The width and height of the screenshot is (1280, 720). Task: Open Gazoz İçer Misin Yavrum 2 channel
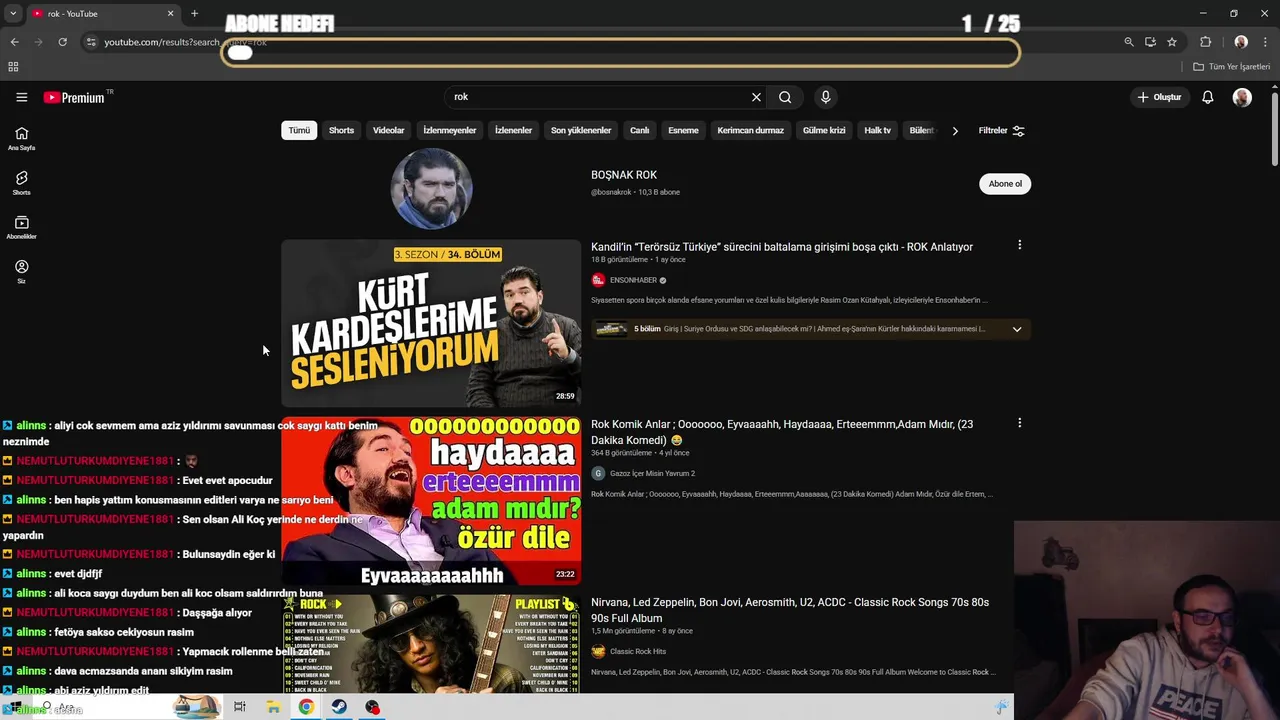point(652,473)
